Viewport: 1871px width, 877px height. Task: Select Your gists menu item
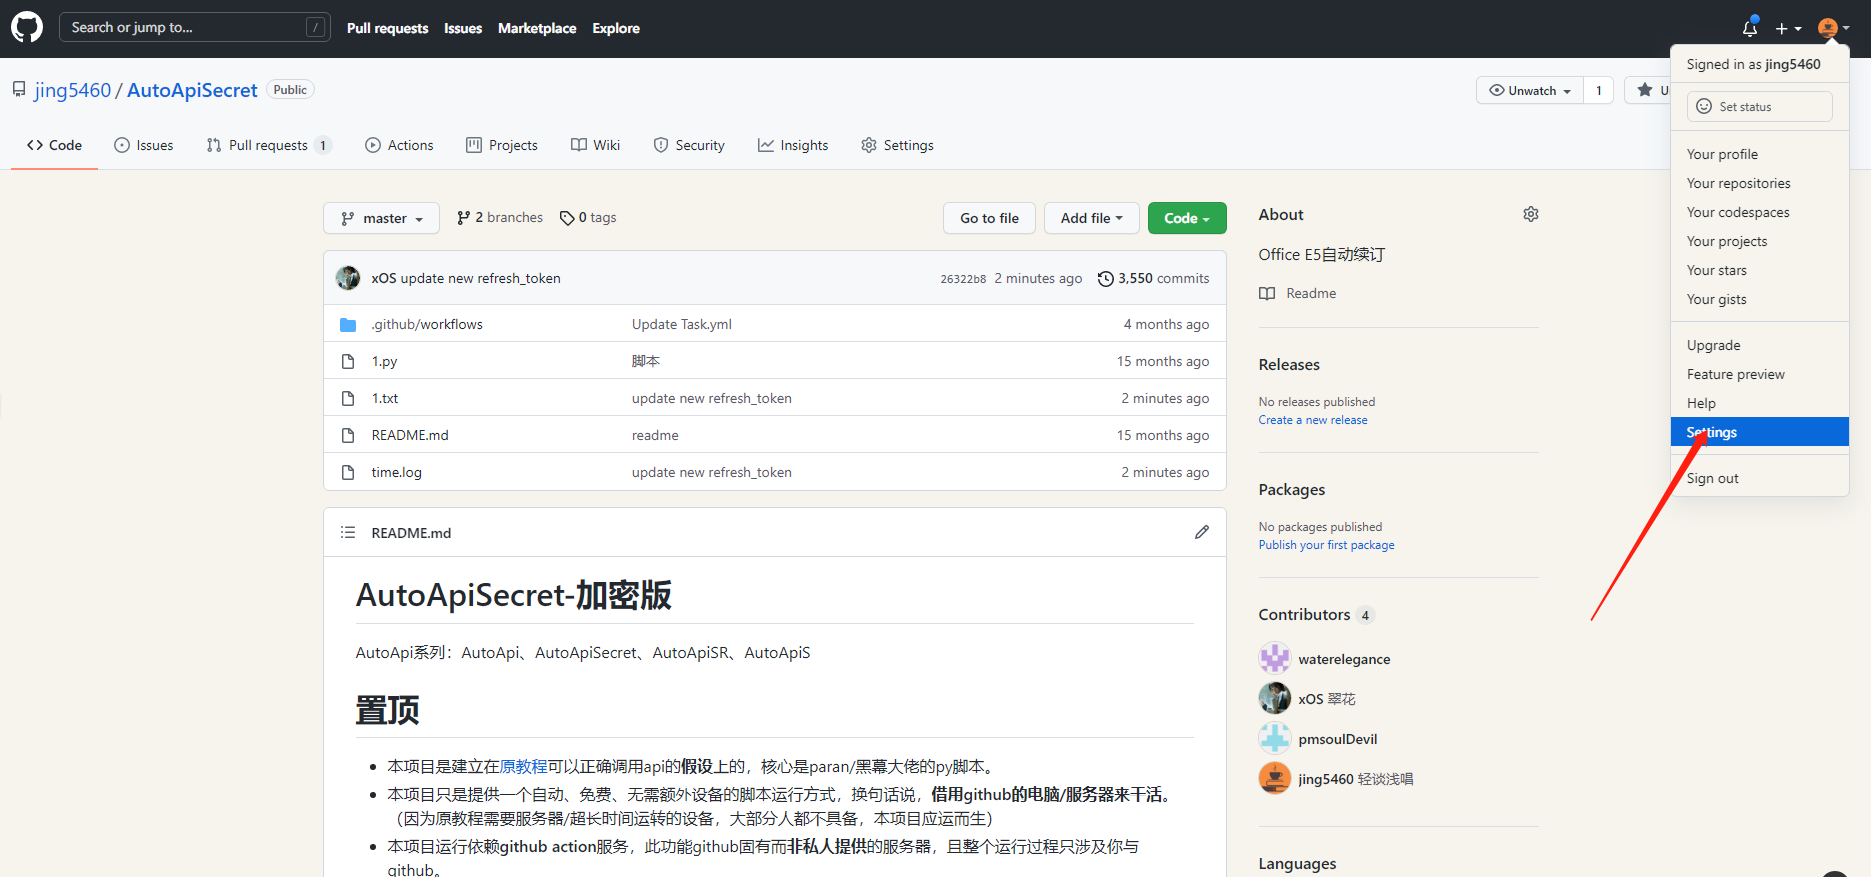[x=1759, y=299]
